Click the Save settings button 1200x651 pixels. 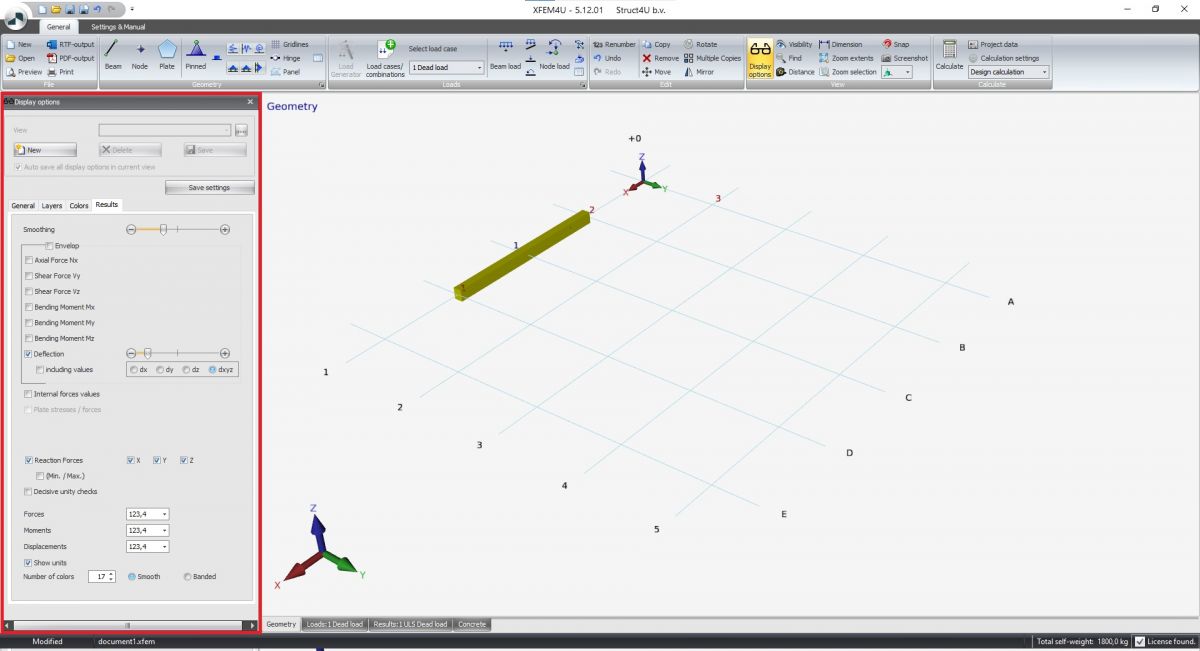tap(209, 187)
